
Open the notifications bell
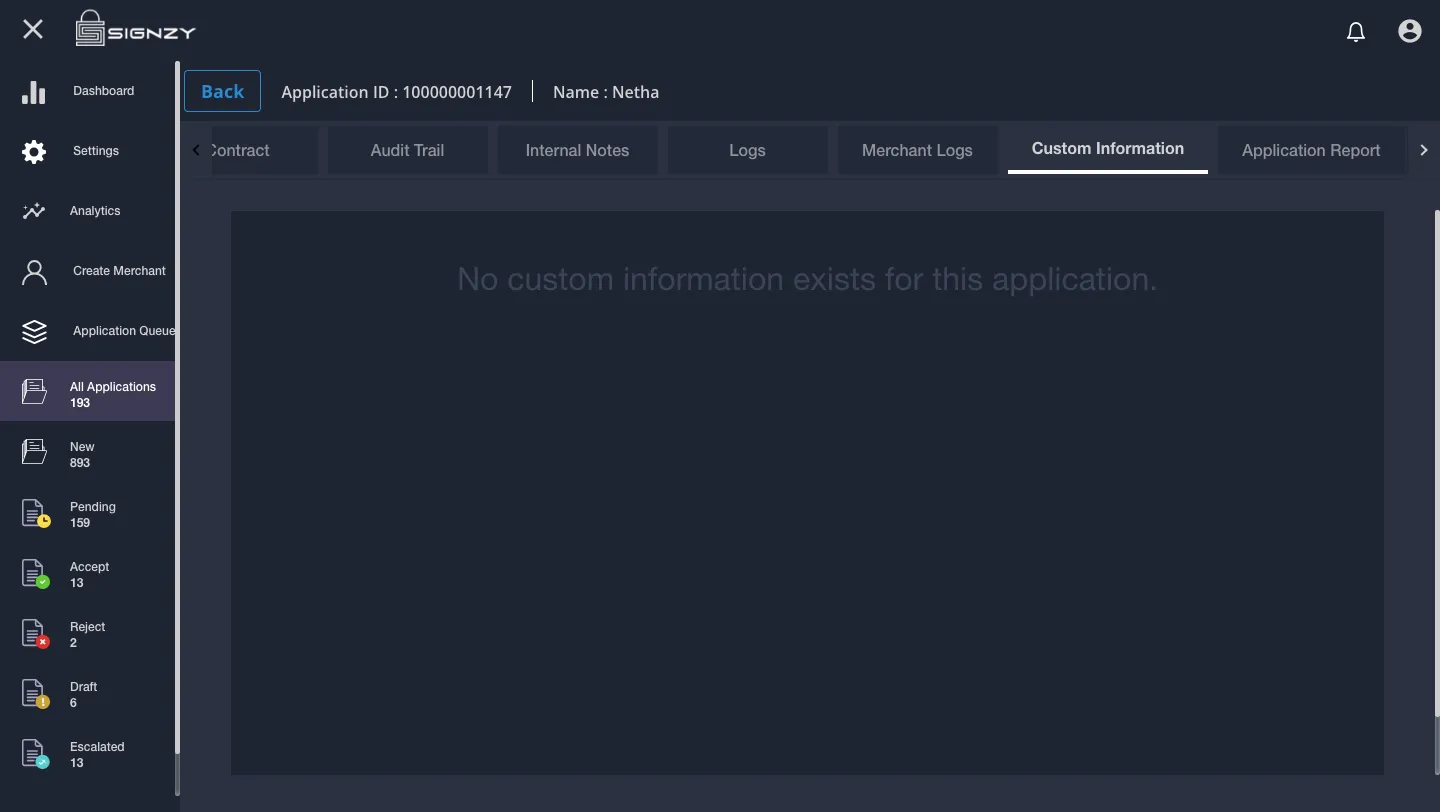click(1356, 32)
